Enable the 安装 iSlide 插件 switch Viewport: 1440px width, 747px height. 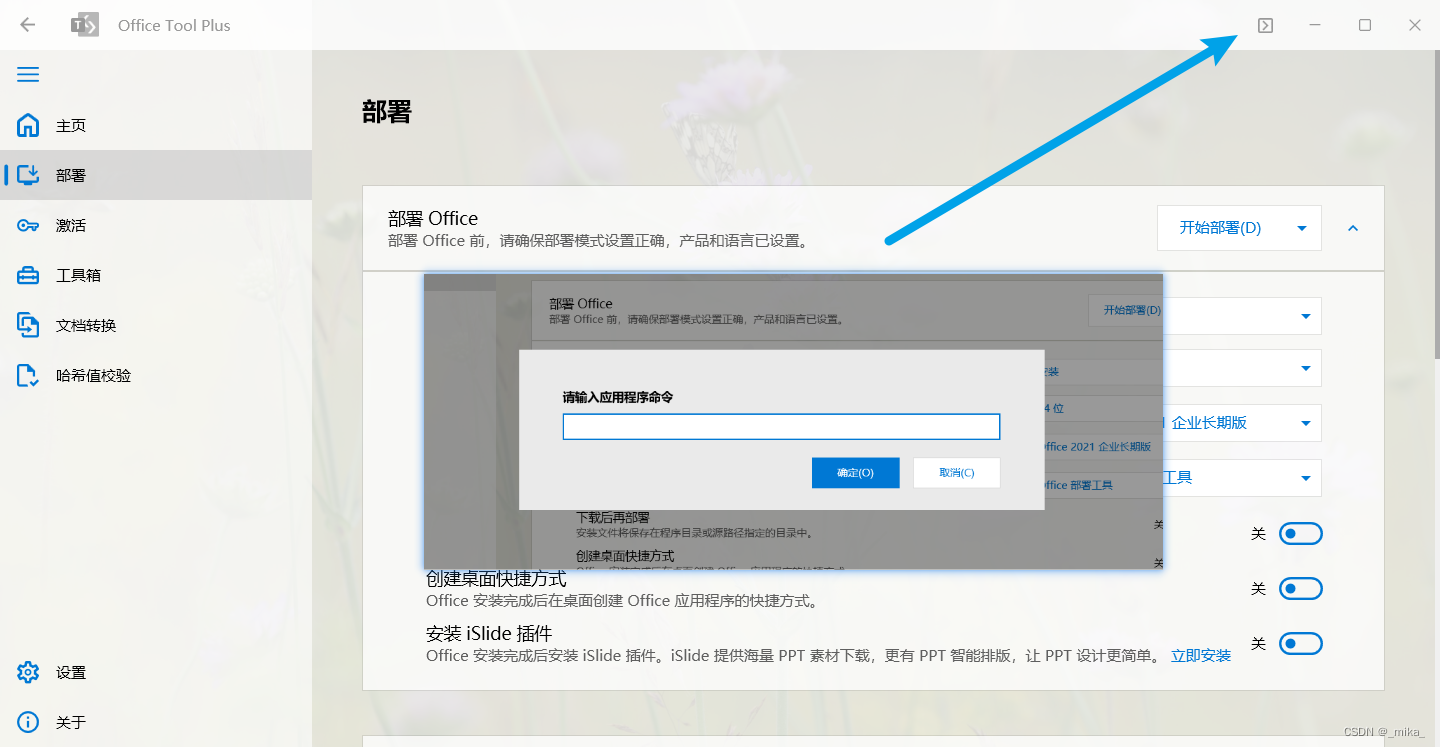pyautogui.click(x=1301, y=644)
